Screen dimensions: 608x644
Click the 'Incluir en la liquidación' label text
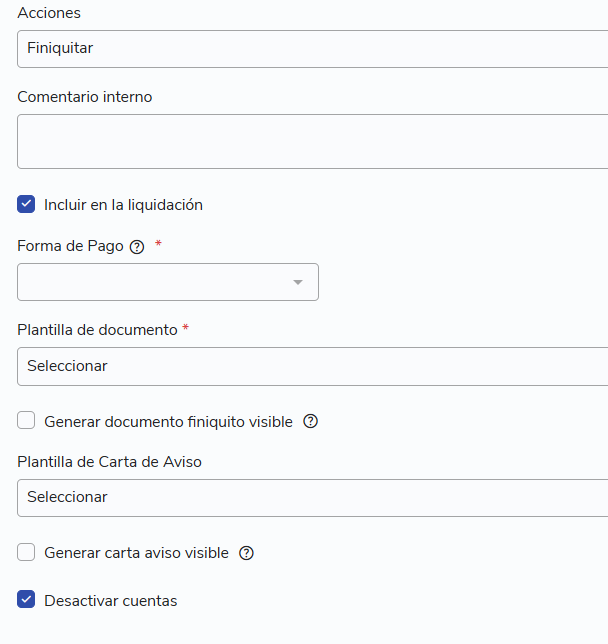point(123,205)
